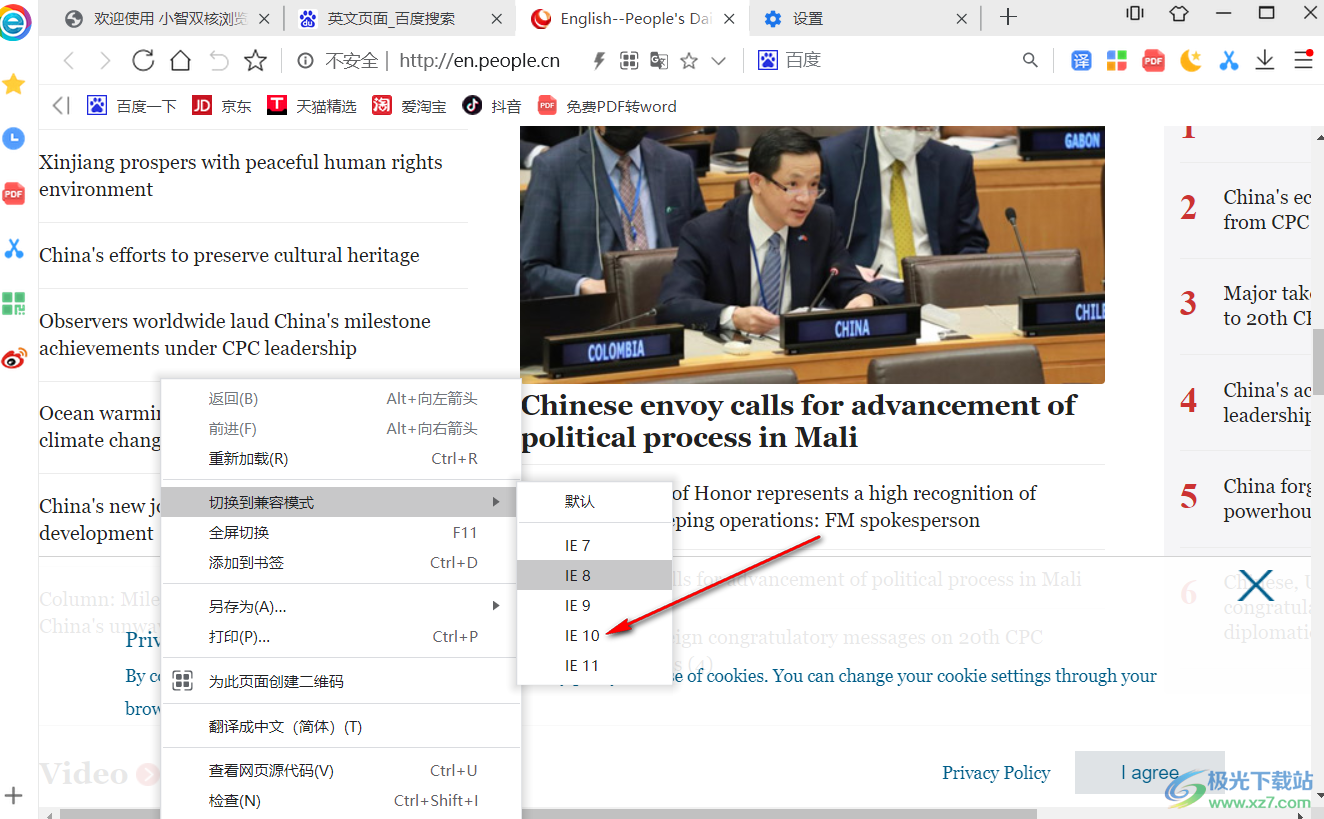1324x819 pixels.
Task: Collapse the bookmarks bar arrow
Action: [61, 105]
